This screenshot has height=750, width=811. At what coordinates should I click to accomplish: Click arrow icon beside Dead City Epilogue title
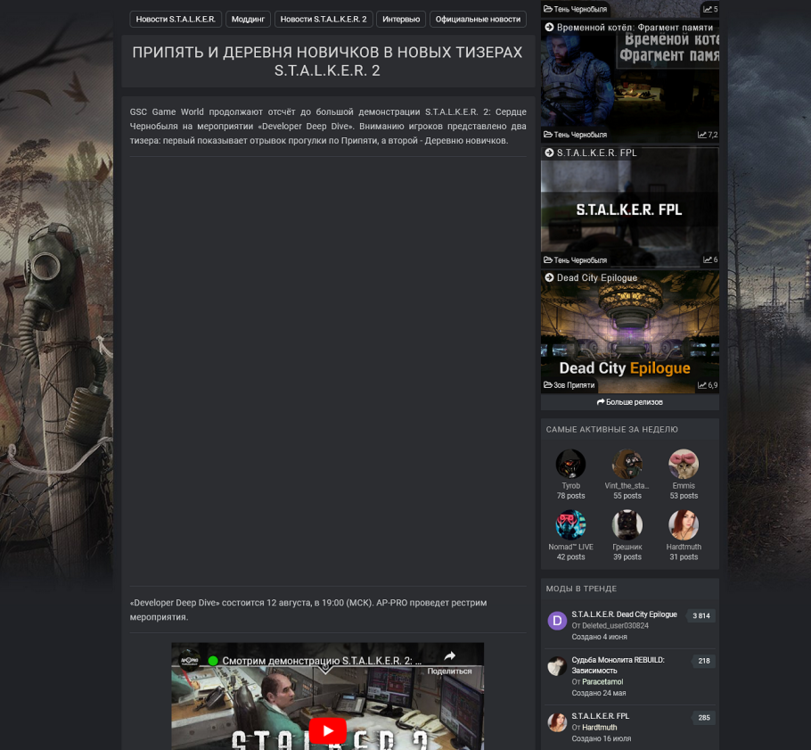[549, 278]
